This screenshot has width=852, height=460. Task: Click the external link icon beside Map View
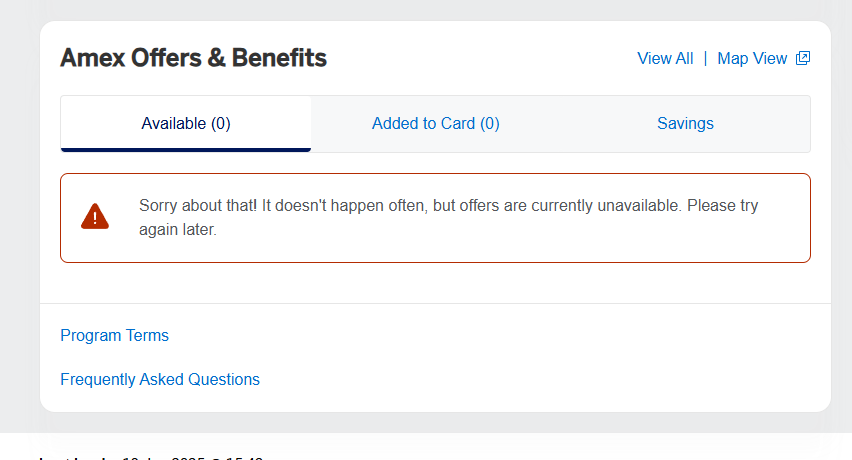pyautogui.click(x=802, y=59)
